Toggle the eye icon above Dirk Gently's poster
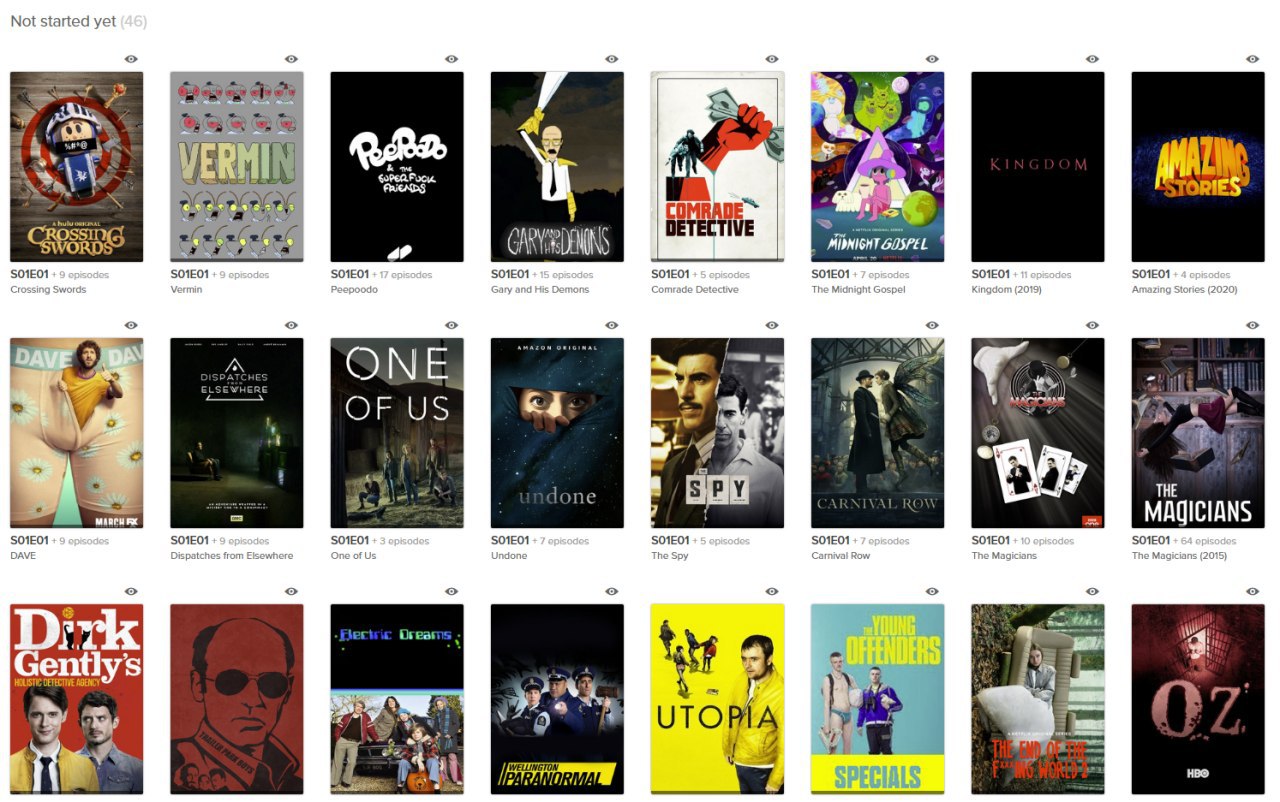 [131, 591]
